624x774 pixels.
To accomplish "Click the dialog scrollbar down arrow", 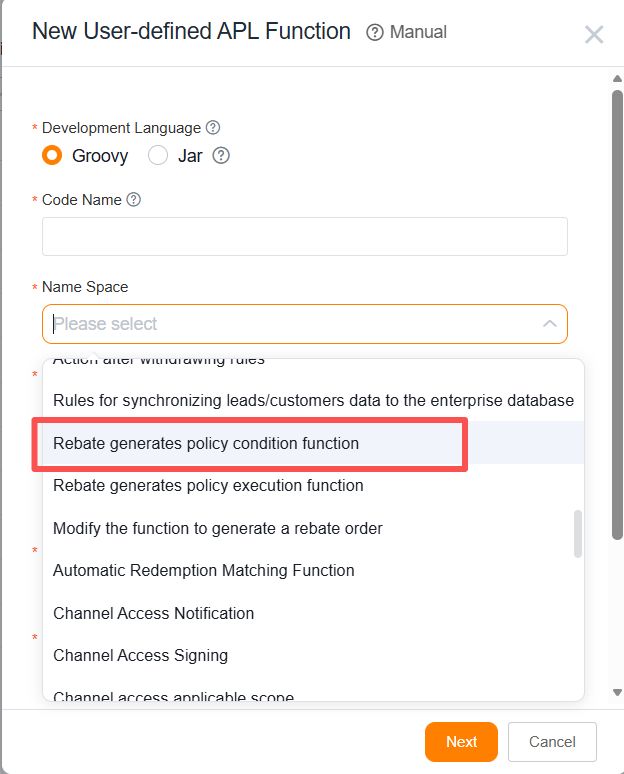I will click(x=617, y=692).
